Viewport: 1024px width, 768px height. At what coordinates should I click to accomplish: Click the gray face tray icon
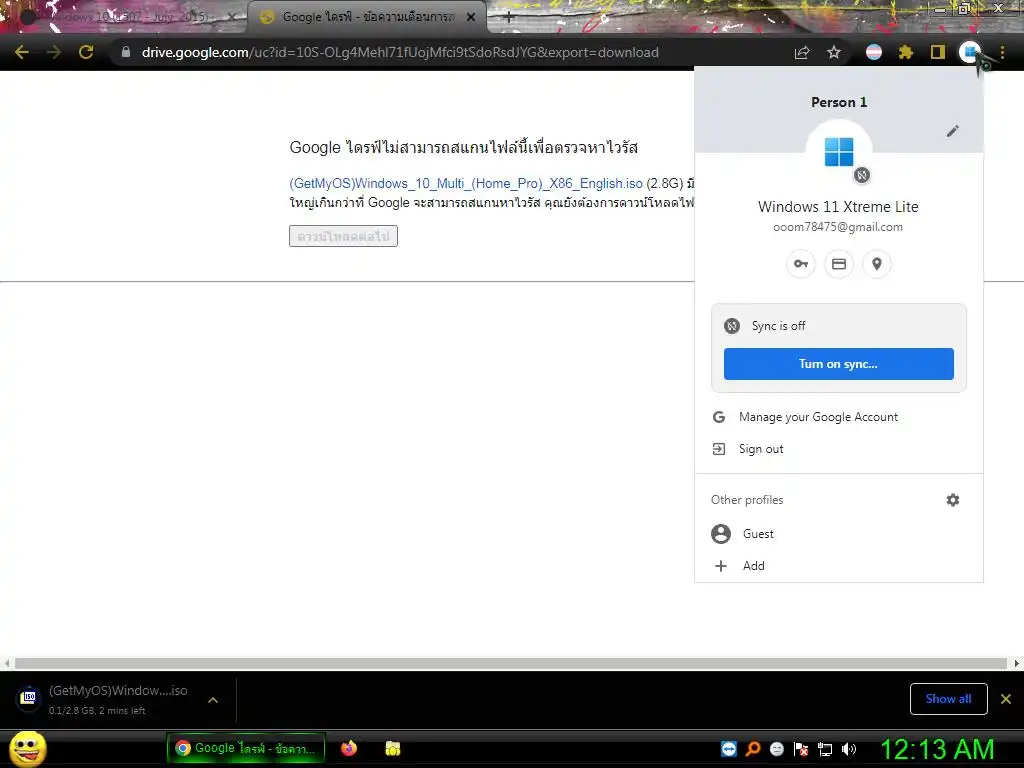[x=777, y=749]
